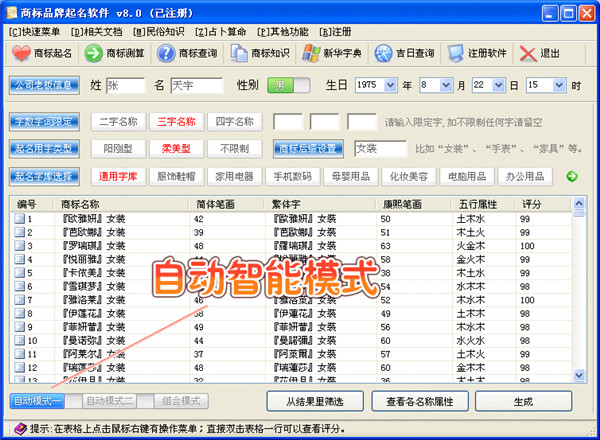Click the green arrow next to 办公用品
This screenshot has width=600, height=440.
572,176
